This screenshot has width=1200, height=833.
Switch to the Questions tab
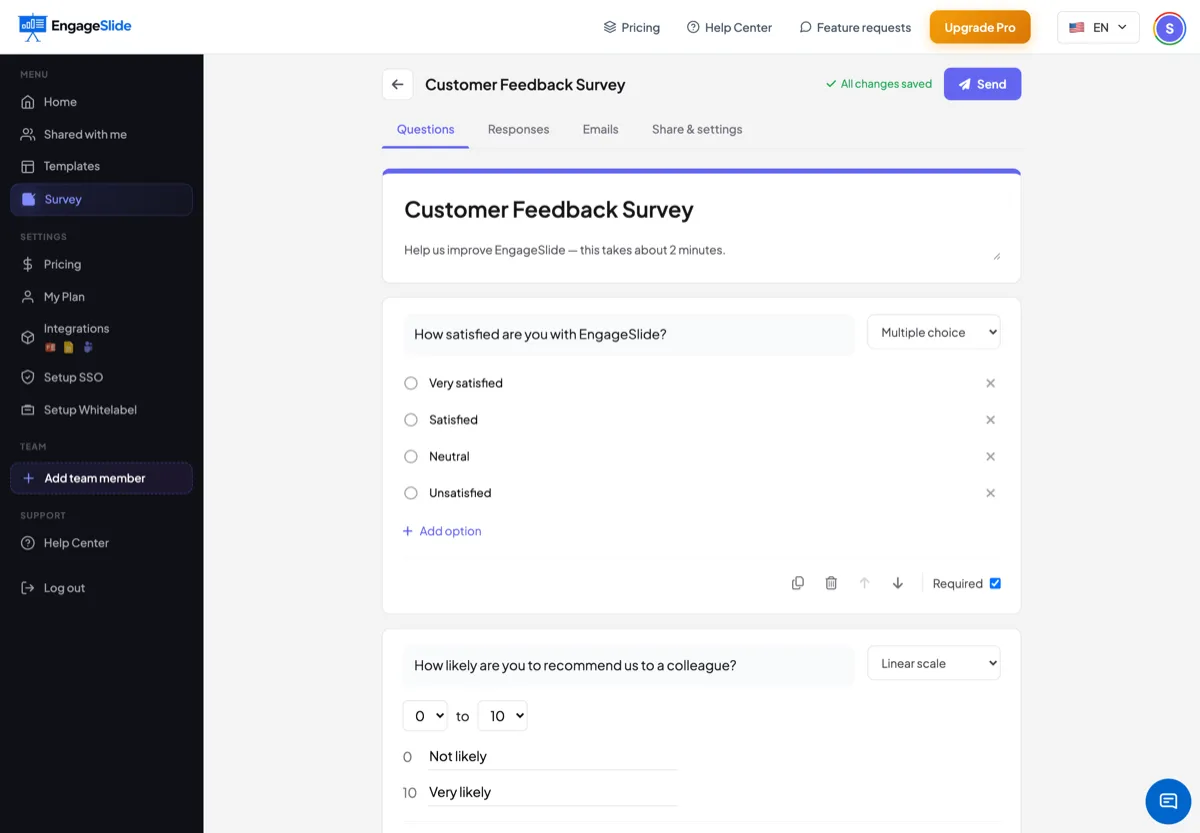point(425,129)
